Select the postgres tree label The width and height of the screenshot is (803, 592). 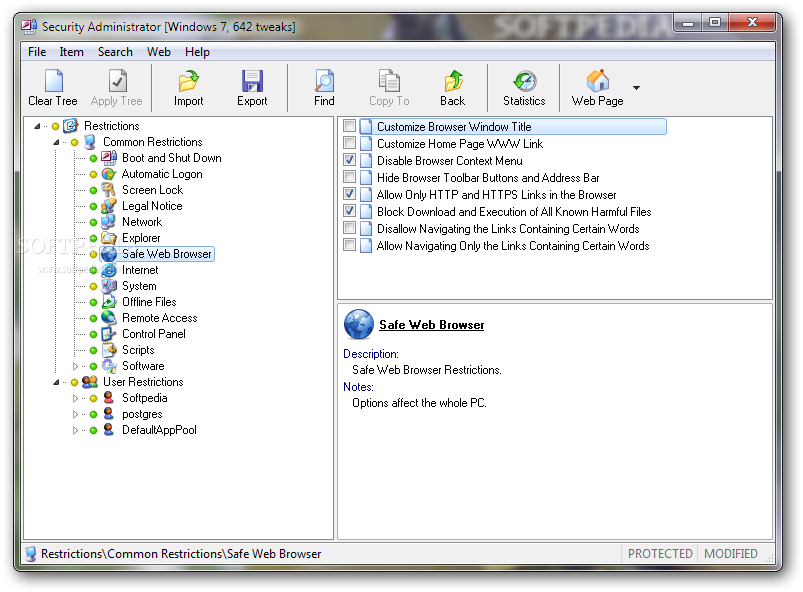pyautogui.click(x=142, y=414)
